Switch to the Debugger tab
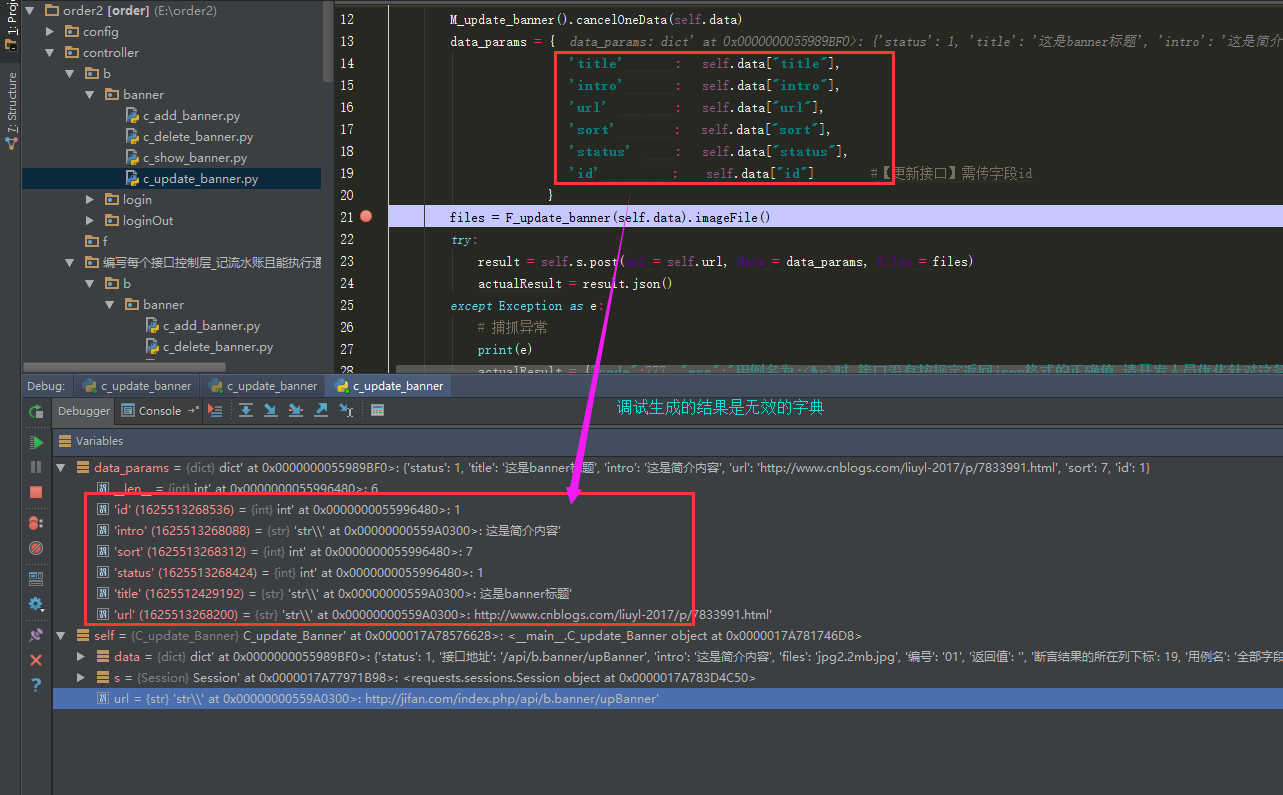 point(84,410)
